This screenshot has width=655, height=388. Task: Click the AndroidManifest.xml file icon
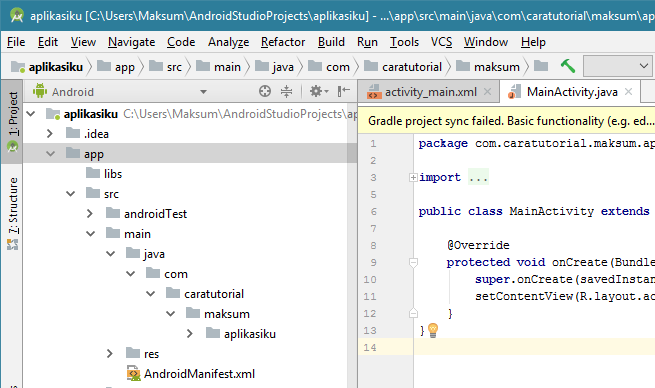tap(133, 374)
